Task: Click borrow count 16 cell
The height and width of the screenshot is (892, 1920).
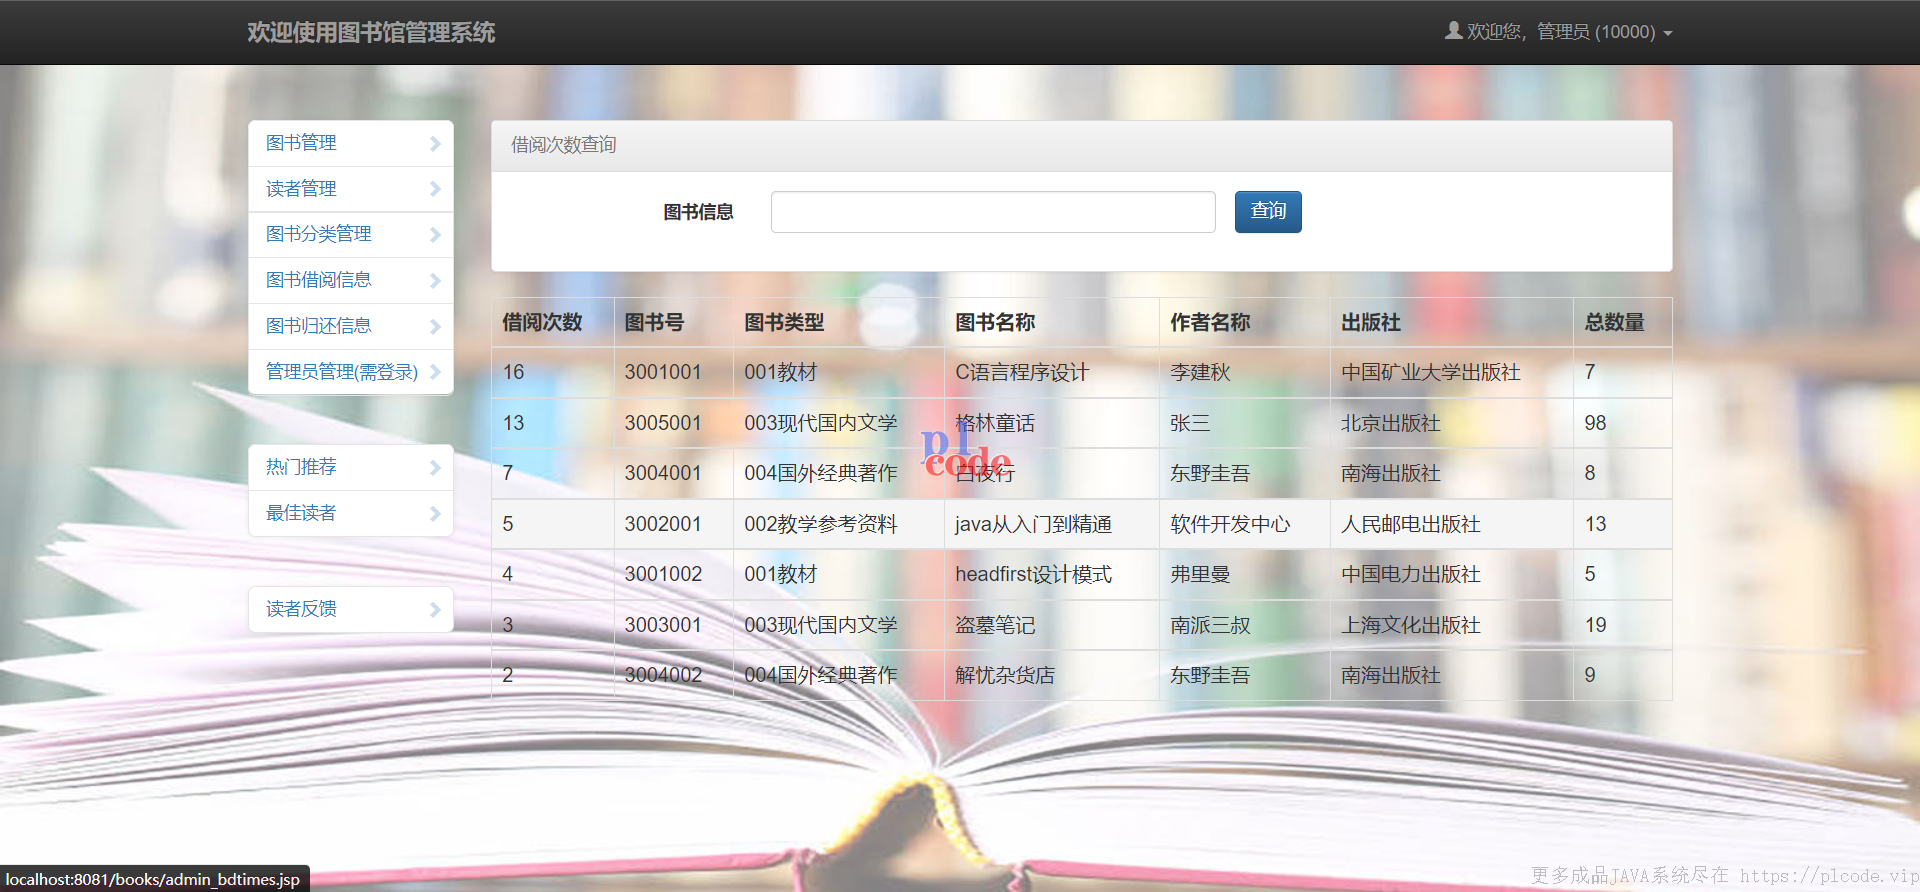Action: tap(552, 373)
